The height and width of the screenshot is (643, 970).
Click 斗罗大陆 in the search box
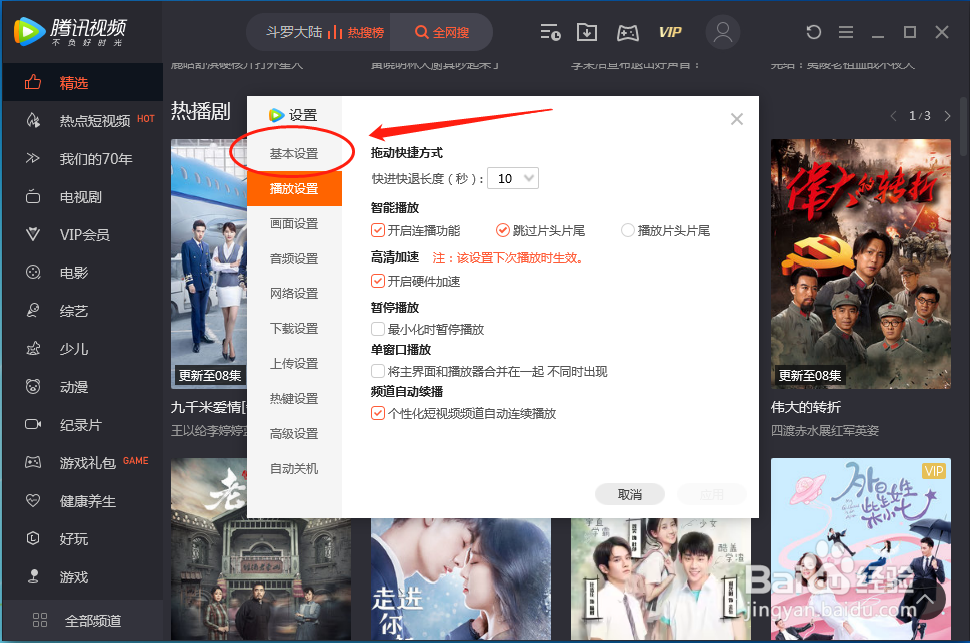[294, 32]
